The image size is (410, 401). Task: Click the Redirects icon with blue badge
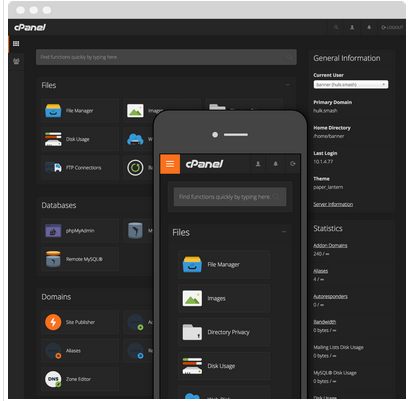coord(135,351)
